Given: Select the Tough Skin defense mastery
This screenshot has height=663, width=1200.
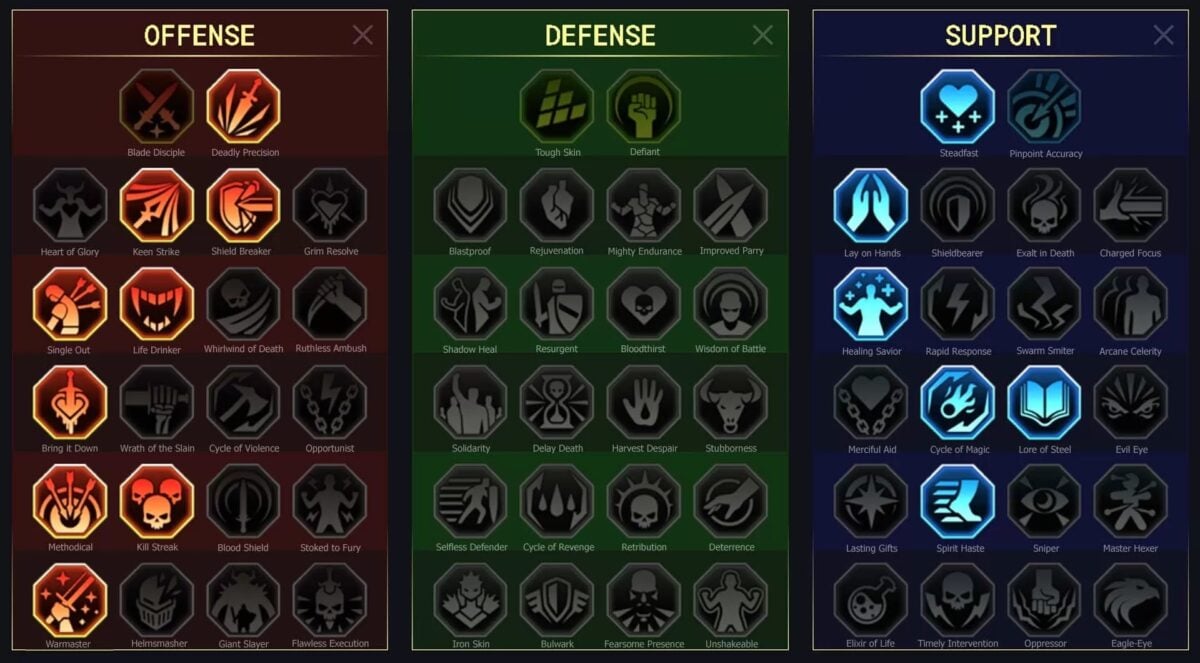Looking at the screenshot, I should point(557,106).
